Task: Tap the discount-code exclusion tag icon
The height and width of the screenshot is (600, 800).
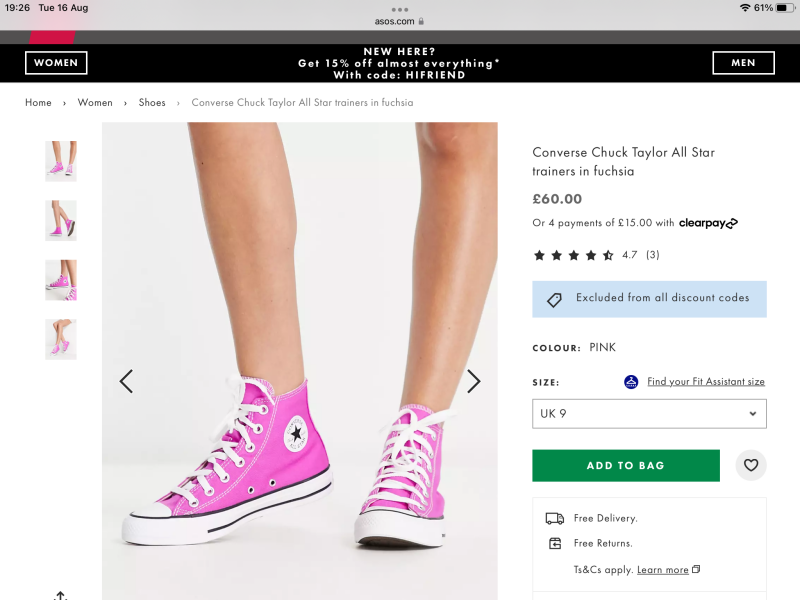Action: point(553,298)
